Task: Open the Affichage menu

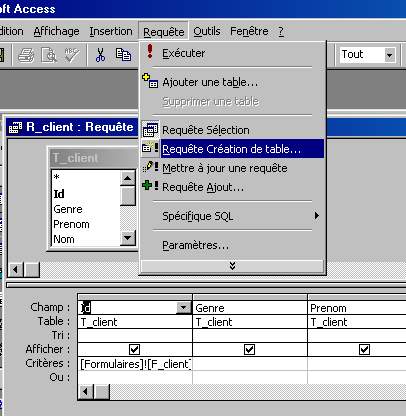Action: pyautogui.click(x=56, y=31)
